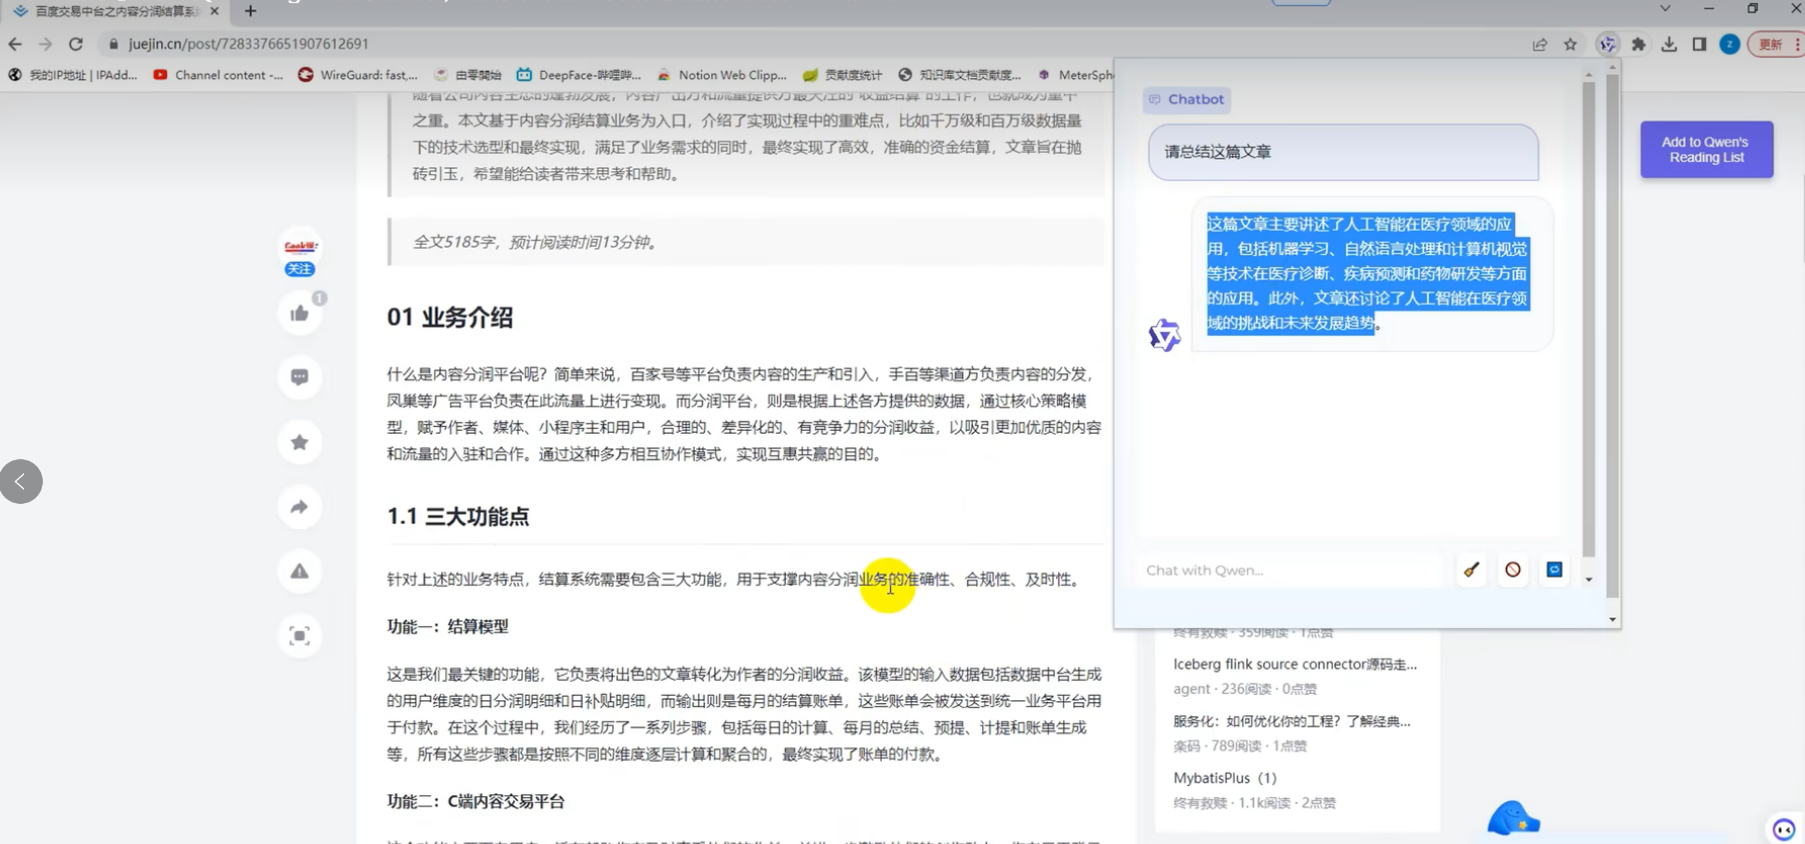Click the site lock icon in address bar

[113, 44]
